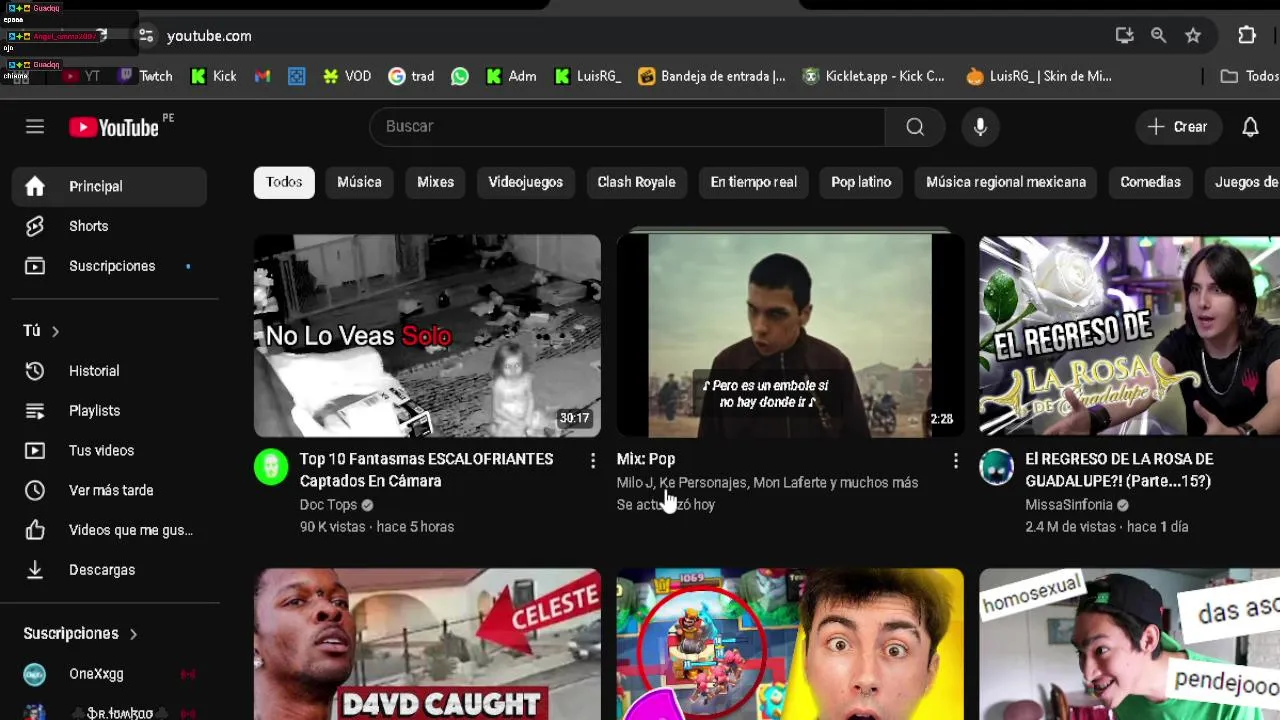Open the zoom magnifier in address bar
This screenshot has height=720, width=1280.
click(1158, 35)
